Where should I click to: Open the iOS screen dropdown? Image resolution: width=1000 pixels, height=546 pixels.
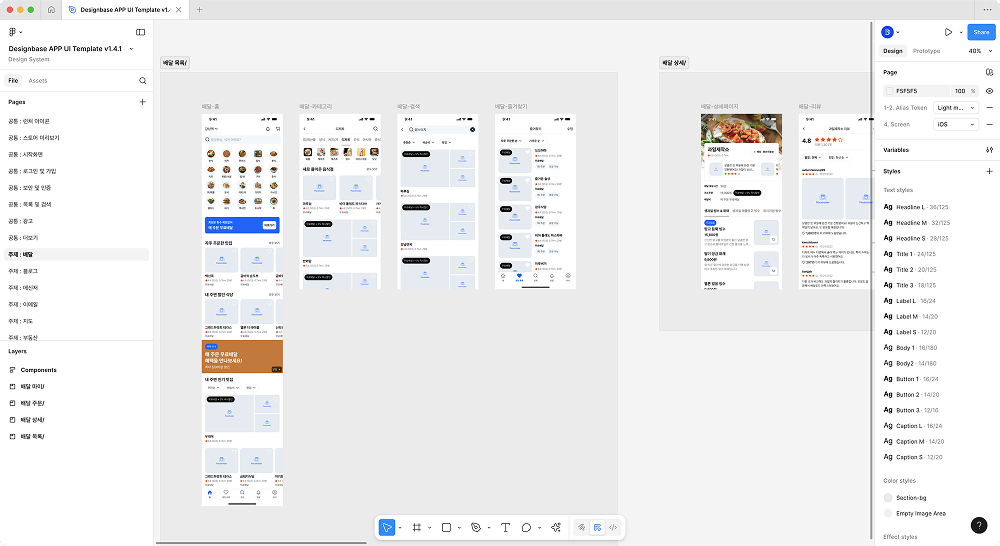coord(955,124)
